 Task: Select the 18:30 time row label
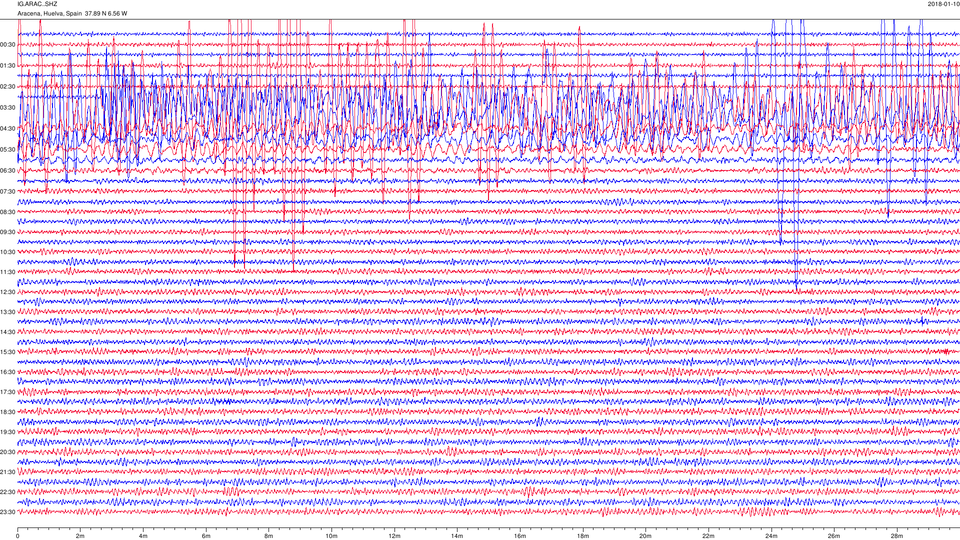(x=7, y=412)
